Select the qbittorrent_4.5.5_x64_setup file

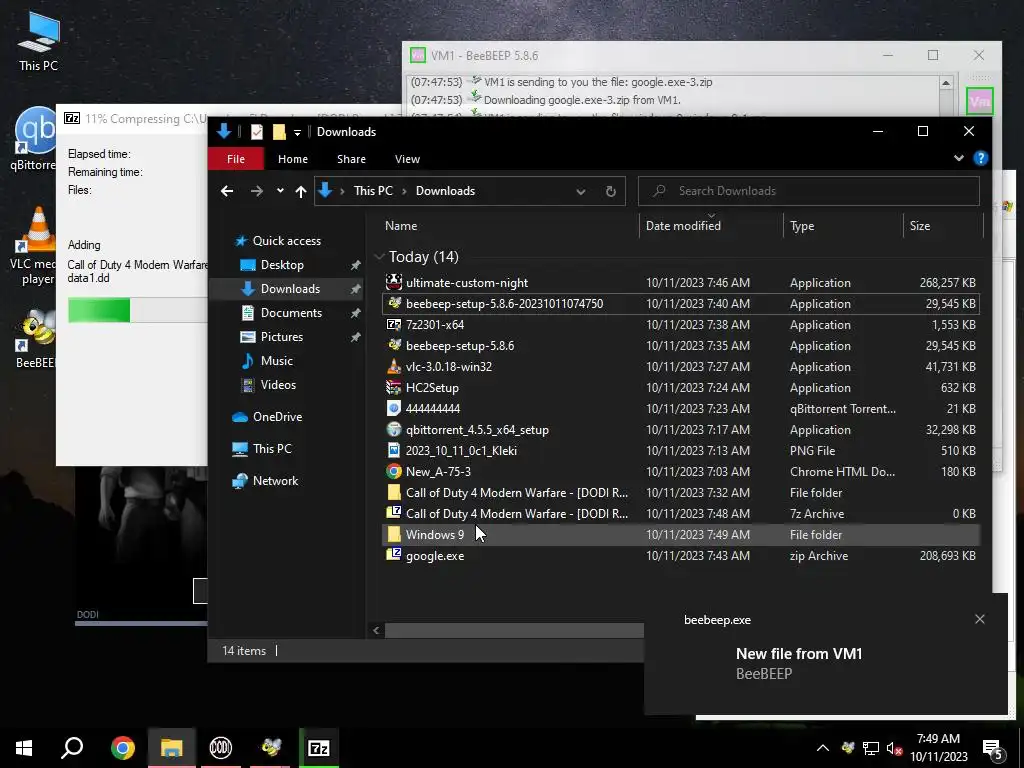pyautogui.click(x=680, y=430)
